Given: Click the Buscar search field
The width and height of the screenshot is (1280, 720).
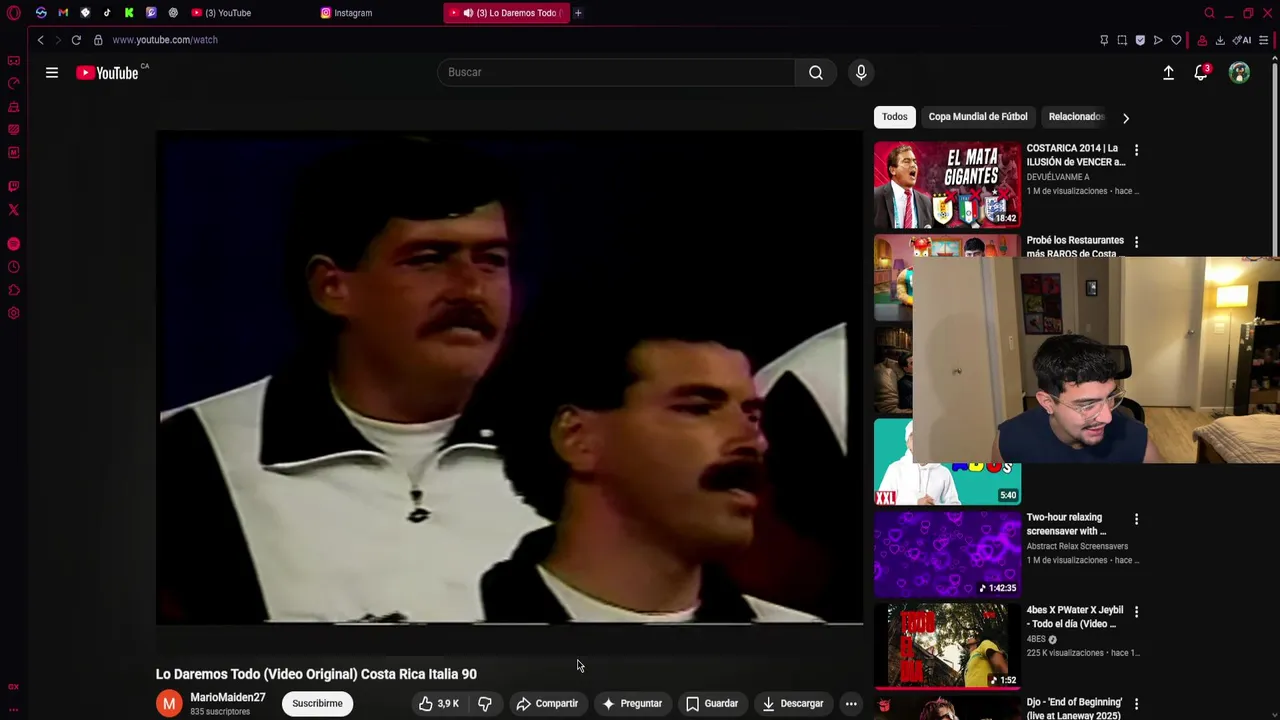Looking at the screenshot, I should coord(616,72).
